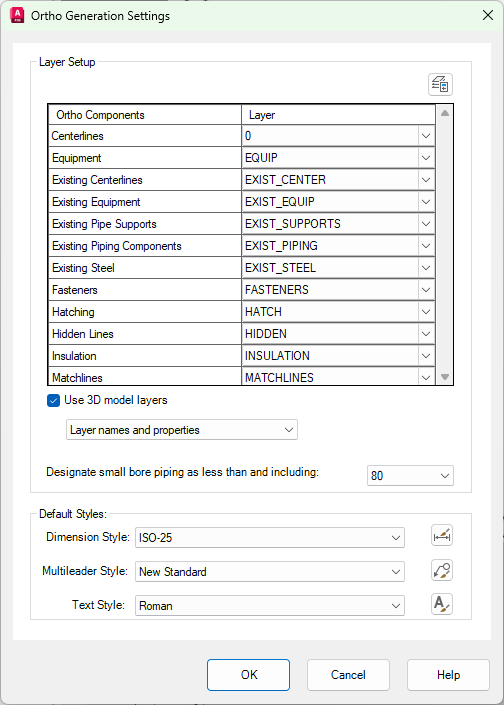This screenshot has height=705, width=504.
Task: Click the OK button
Action: pyautogui.click(x=248, y=675)
